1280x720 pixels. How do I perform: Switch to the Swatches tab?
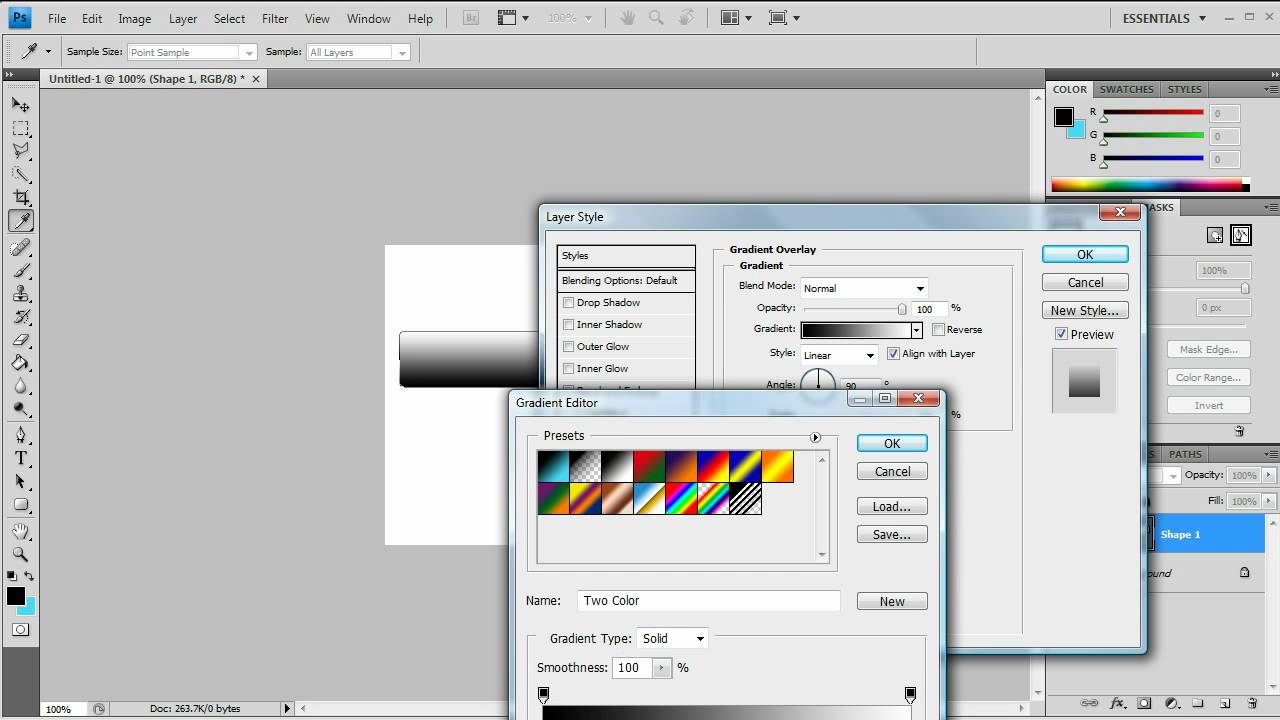pyautogui.click(x=1126, y=89)
